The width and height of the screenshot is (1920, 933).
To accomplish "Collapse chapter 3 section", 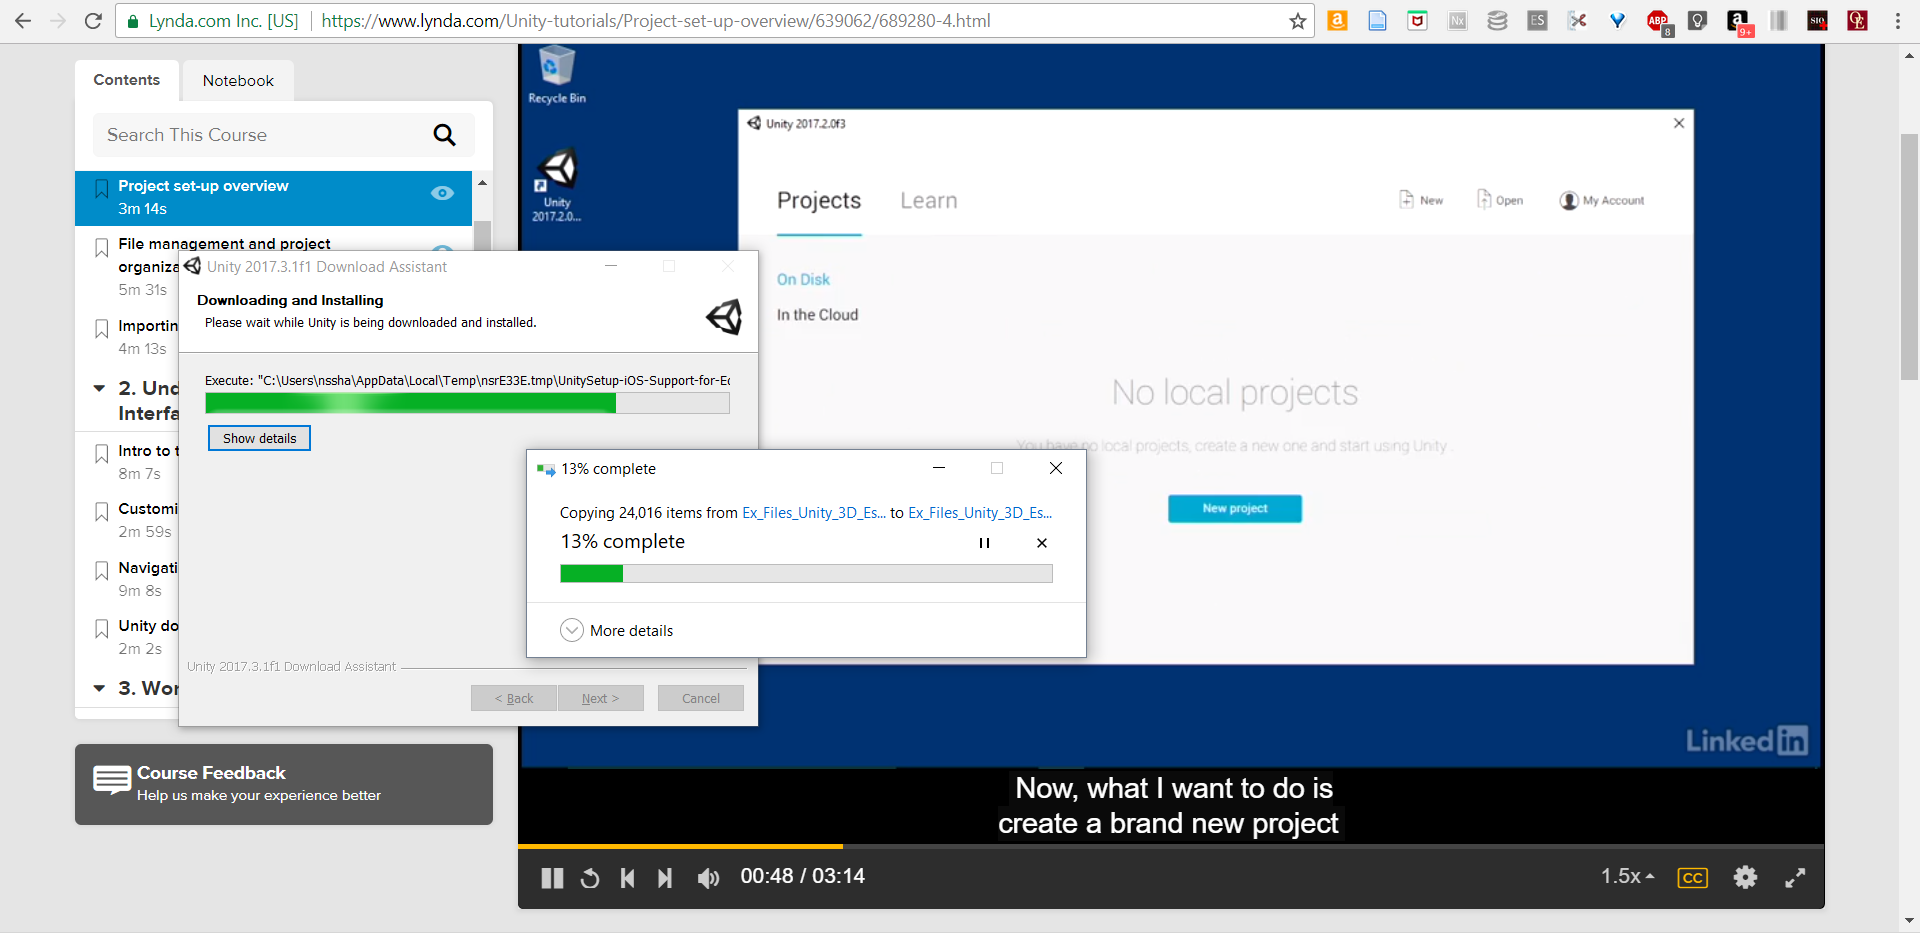I will pyautogui.click(x=99, y=688).
